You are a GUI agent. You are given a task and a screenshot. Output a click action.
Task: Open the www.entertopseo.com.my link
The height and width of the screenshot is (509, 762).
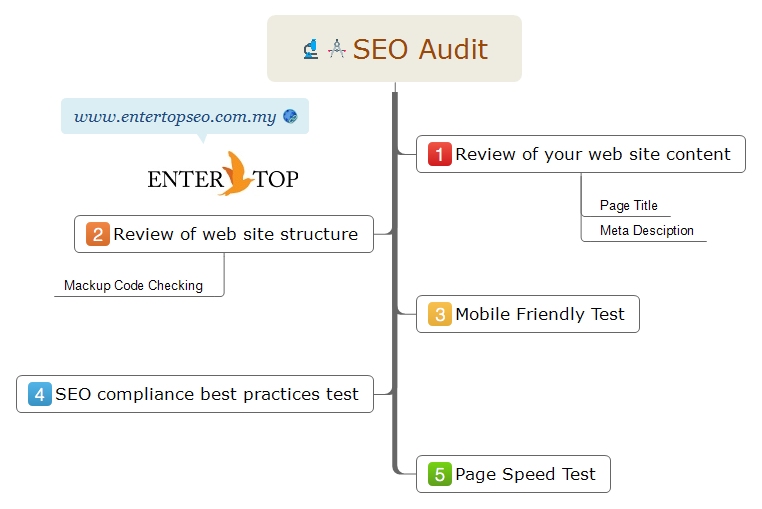coord(175,117)
